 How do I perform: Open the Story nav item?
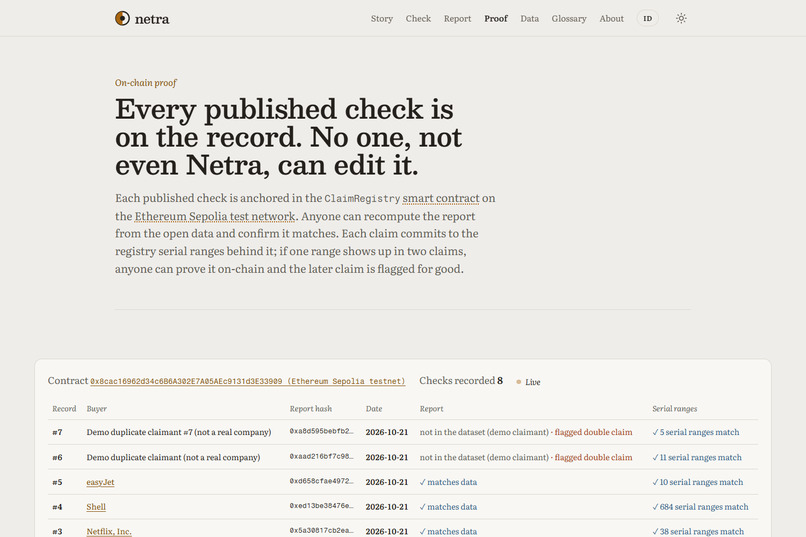tap(382, 18)
